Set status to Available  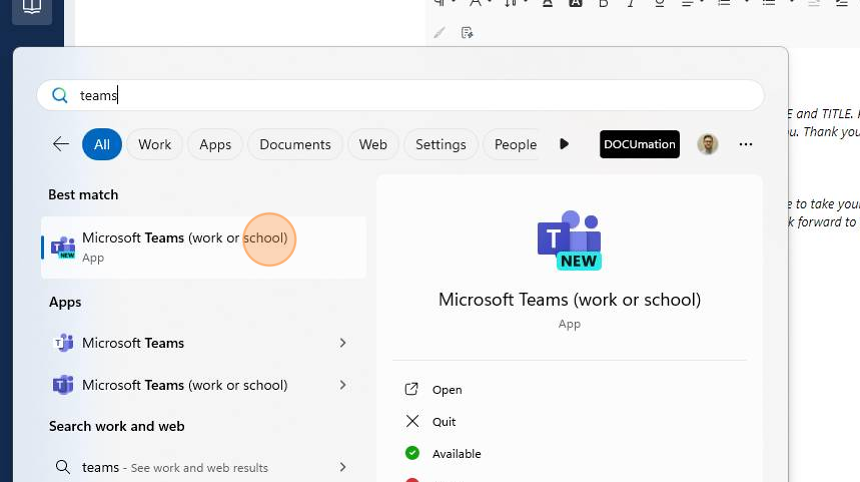[x=456, y=453]
